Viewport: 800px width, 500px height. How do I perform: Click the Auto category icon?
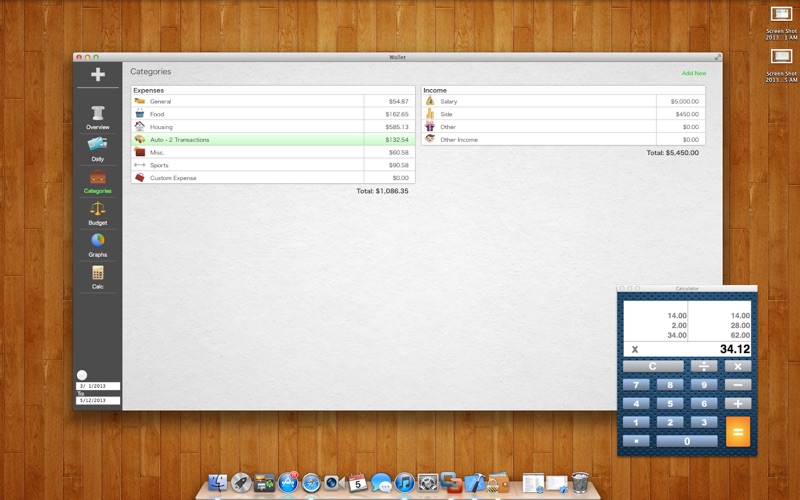click(139, 139)
